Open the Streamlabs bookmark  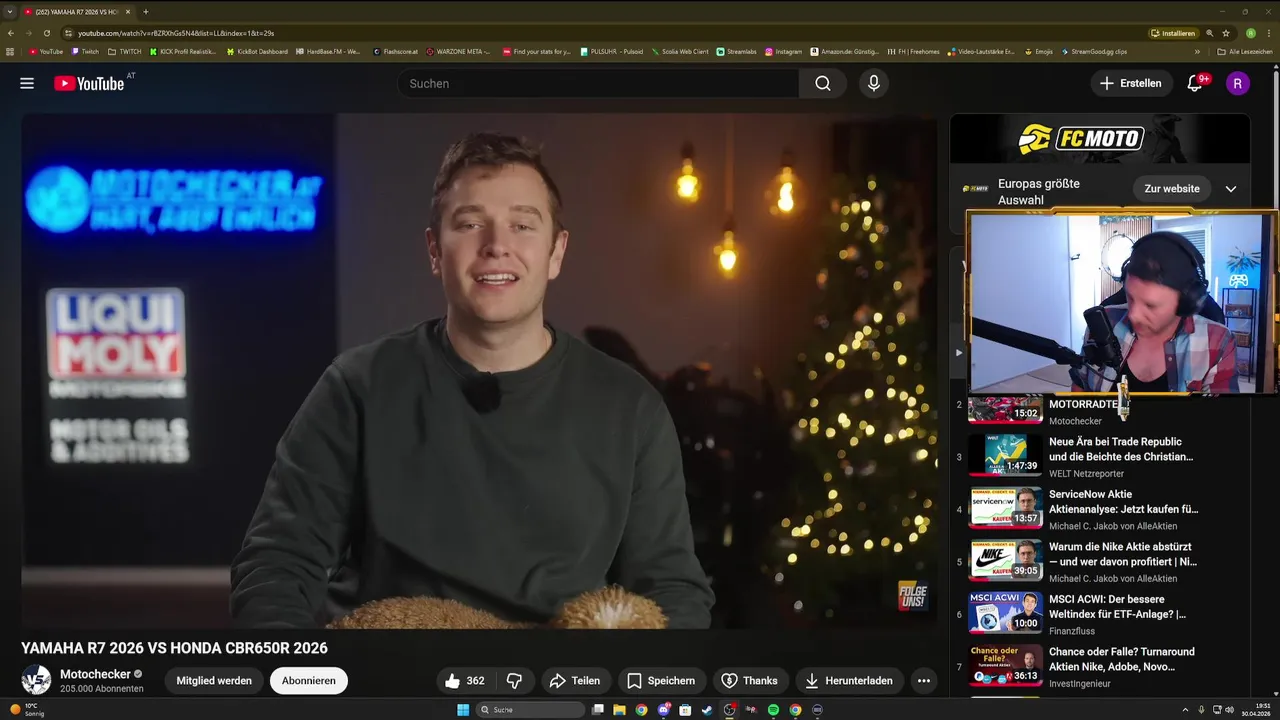click(x=737, y=51)
